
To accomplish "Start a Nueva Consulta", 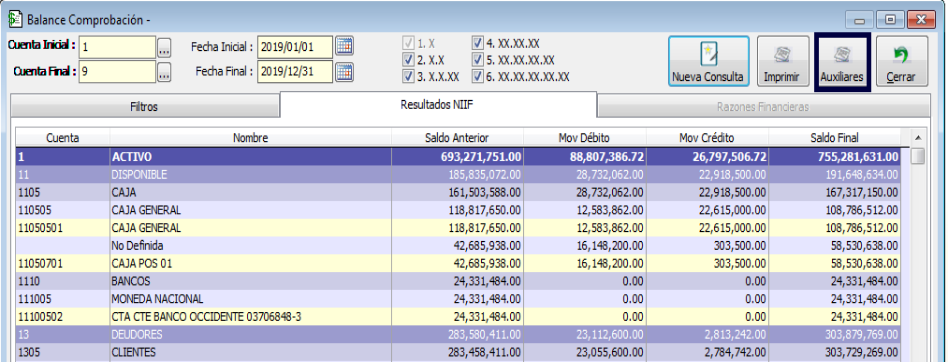I will coord(709,61).
